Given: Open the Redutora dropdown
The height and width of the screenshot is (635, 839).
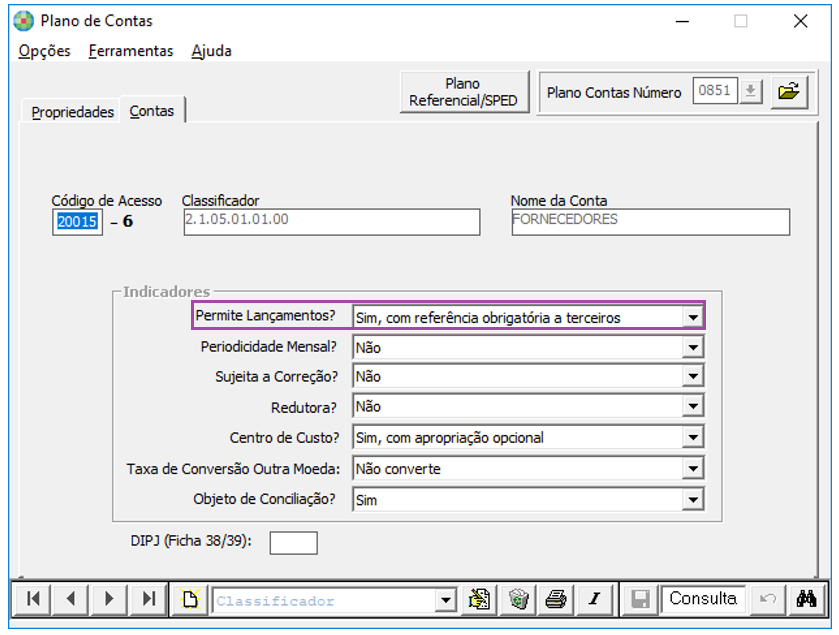Looking at the screenshot, I should [693, 406].
